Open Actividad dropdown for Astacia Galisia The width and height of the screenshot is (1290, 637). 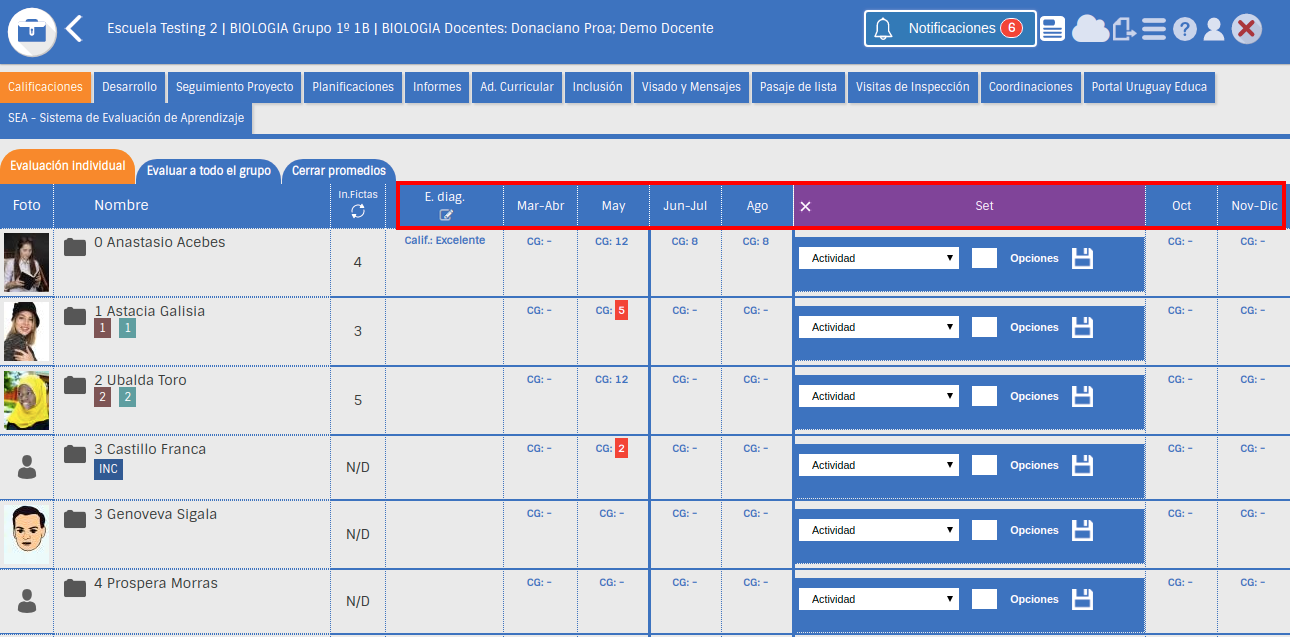[879, 327]
